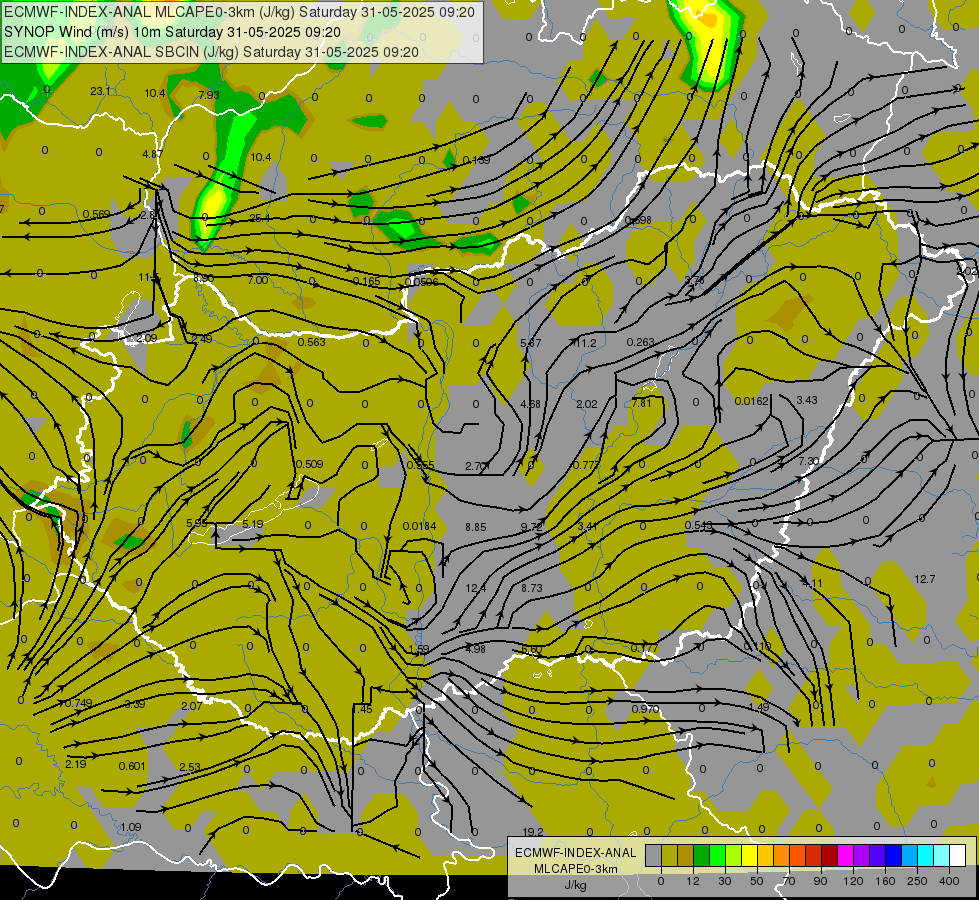Image resolution: width=979 pixels, height=900 pixels.
Task: Click the map value 0.263
Action: pyautogui.click(x=641, y=342)
